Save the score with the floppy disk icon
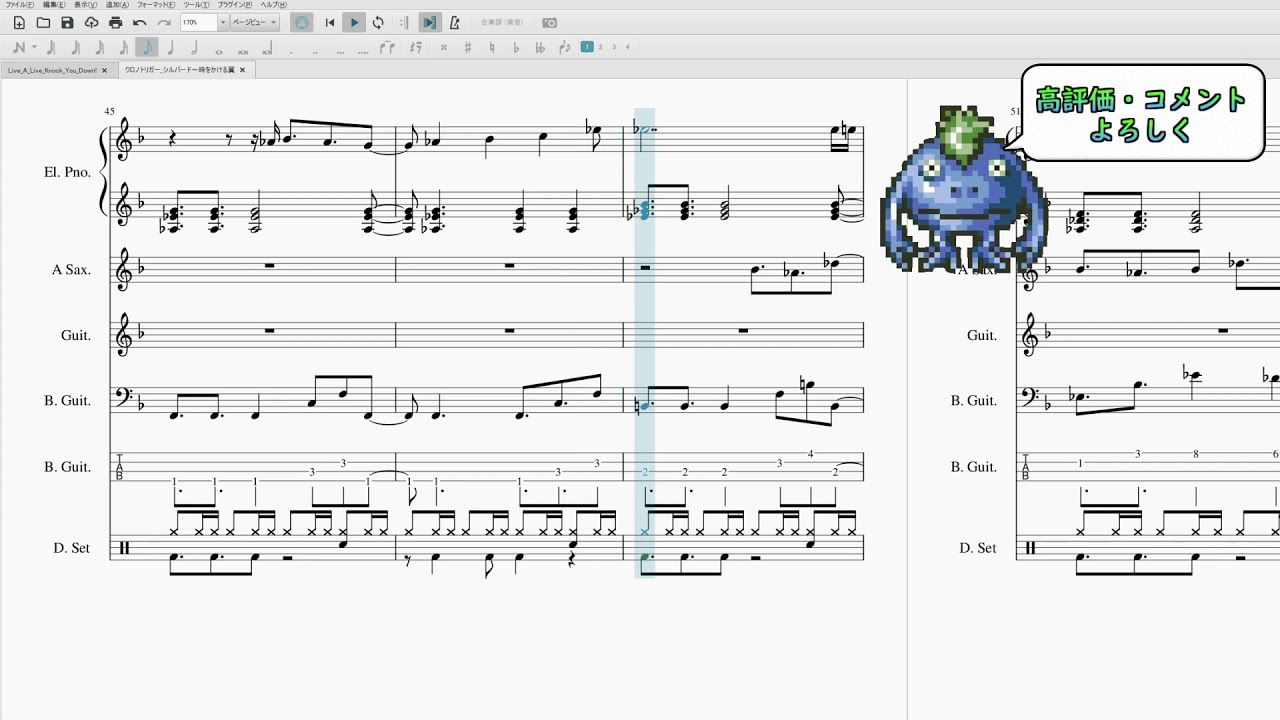 (x=67, y=22)
